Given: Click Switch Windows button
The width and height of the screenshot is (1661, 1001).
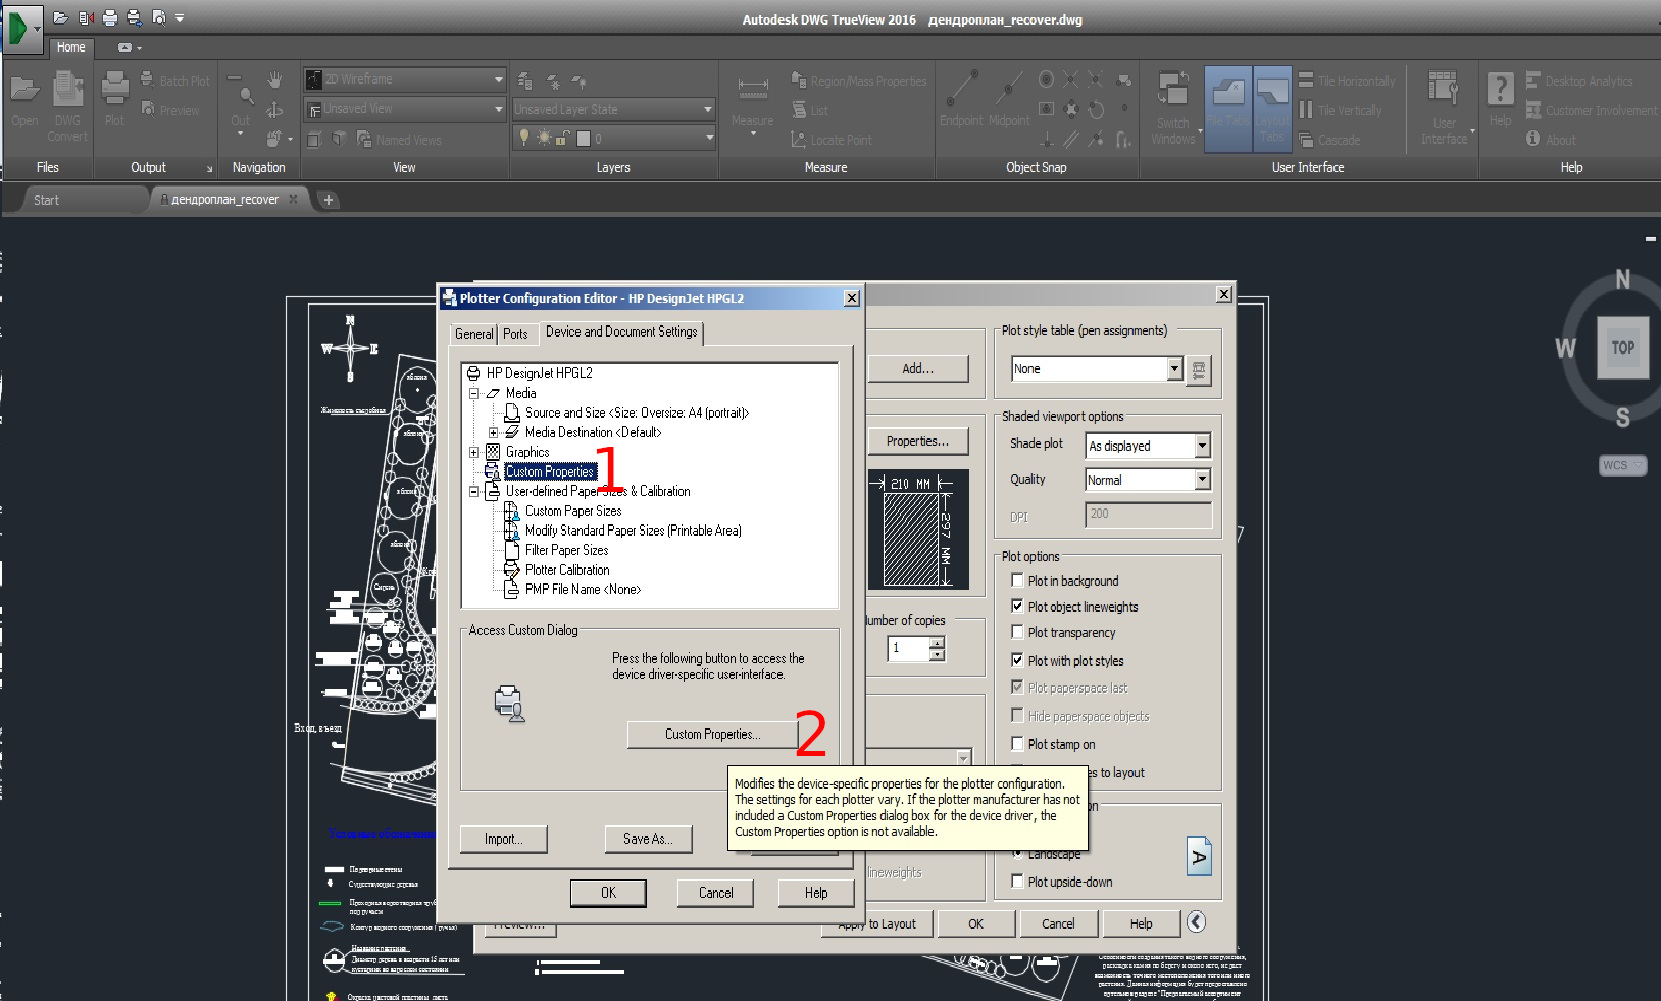Looking at the screenshot, I should click(x=1173, y=108).
